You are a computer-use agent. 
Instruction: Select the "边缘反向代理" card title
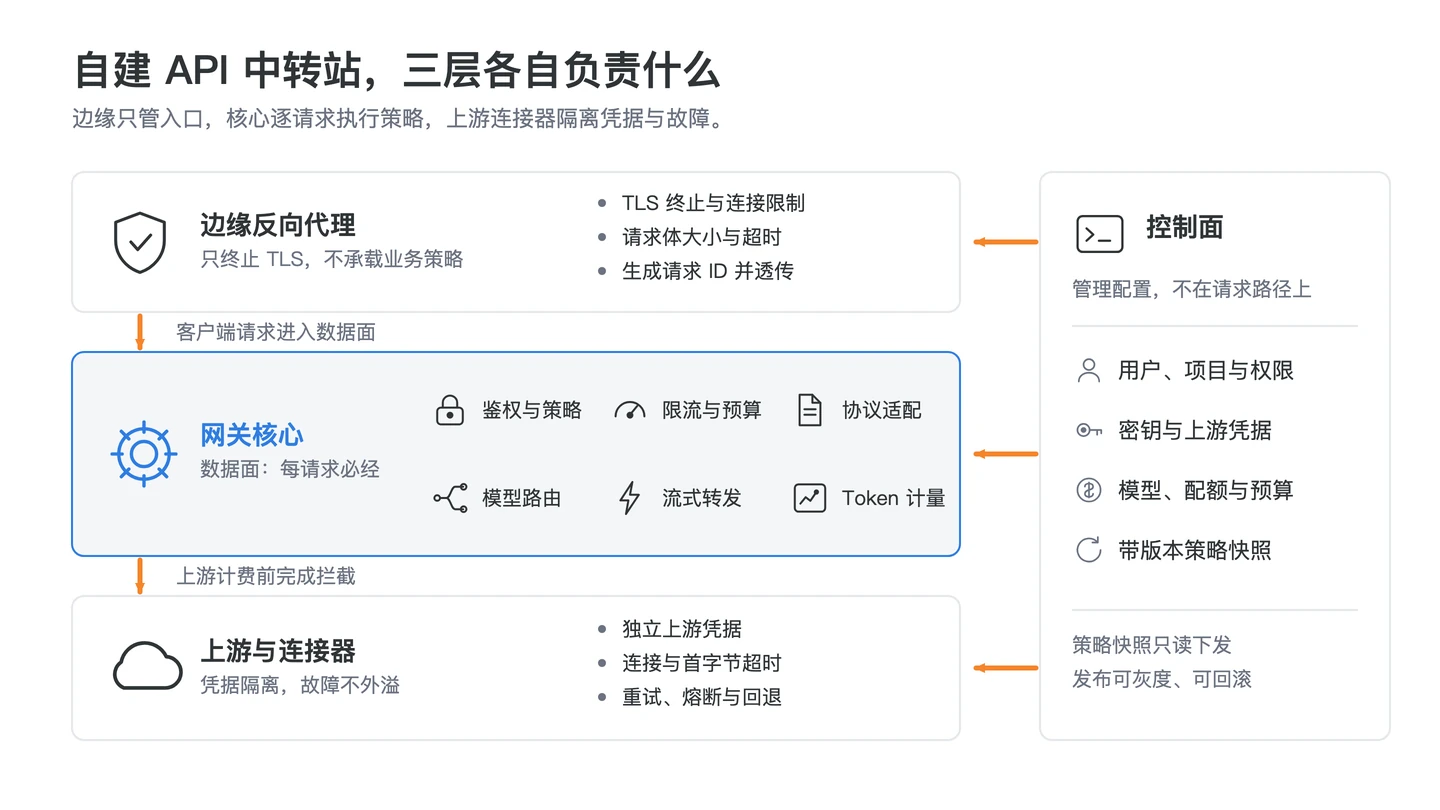(278, 225)
